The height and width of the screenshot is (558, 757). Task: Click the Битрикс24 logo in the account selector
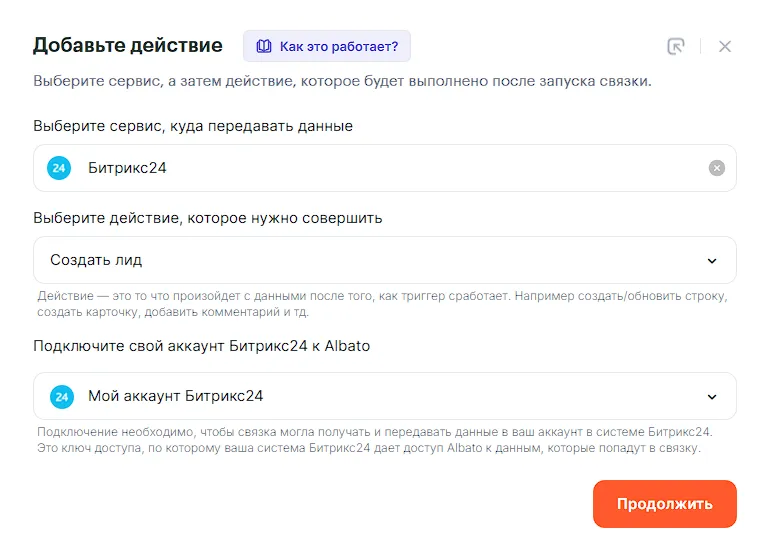[x=62, y=396]
